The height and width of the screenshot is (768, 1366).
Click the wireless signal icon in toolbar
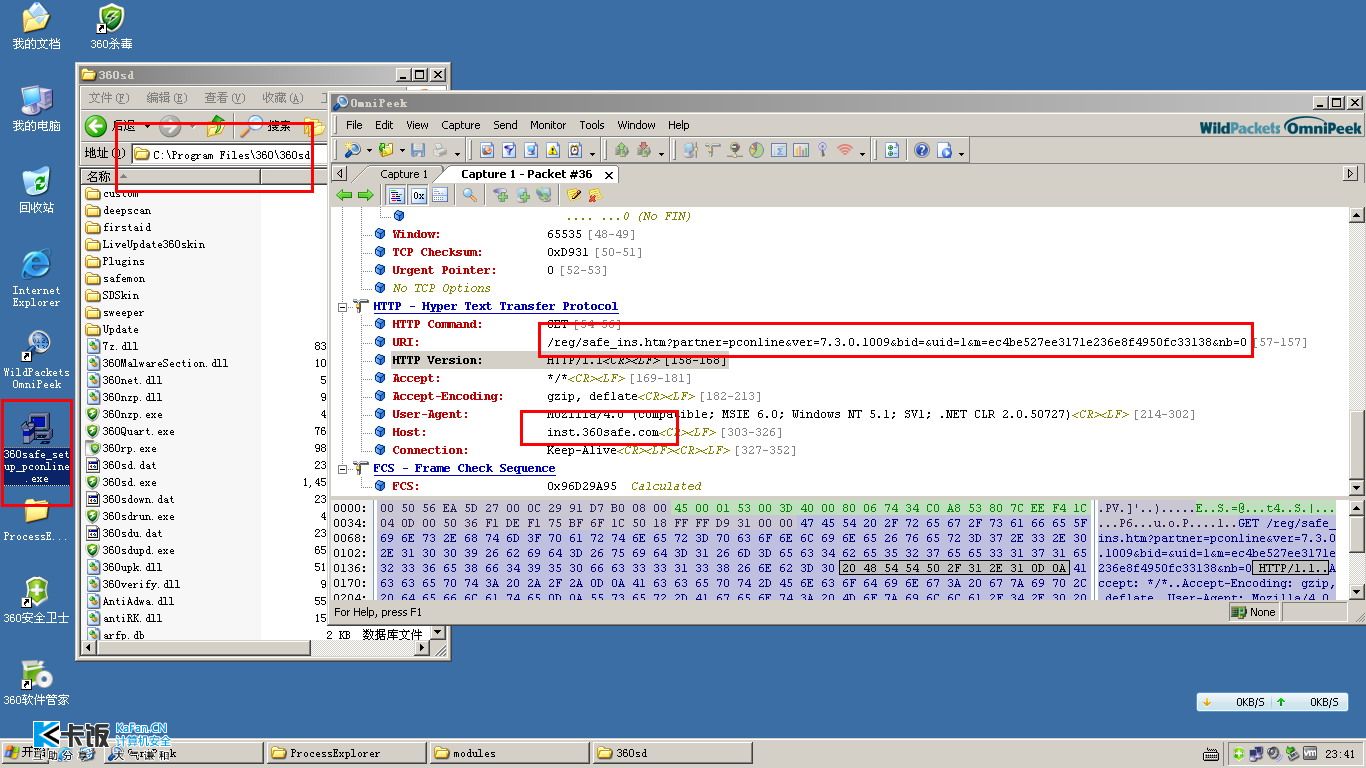pos(844,150)
